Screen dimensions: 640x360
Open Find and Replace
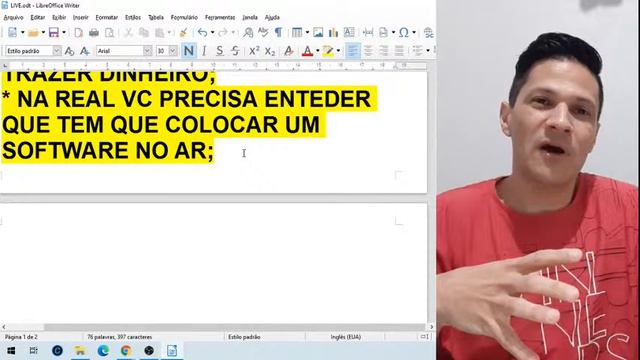click(248, 32)
